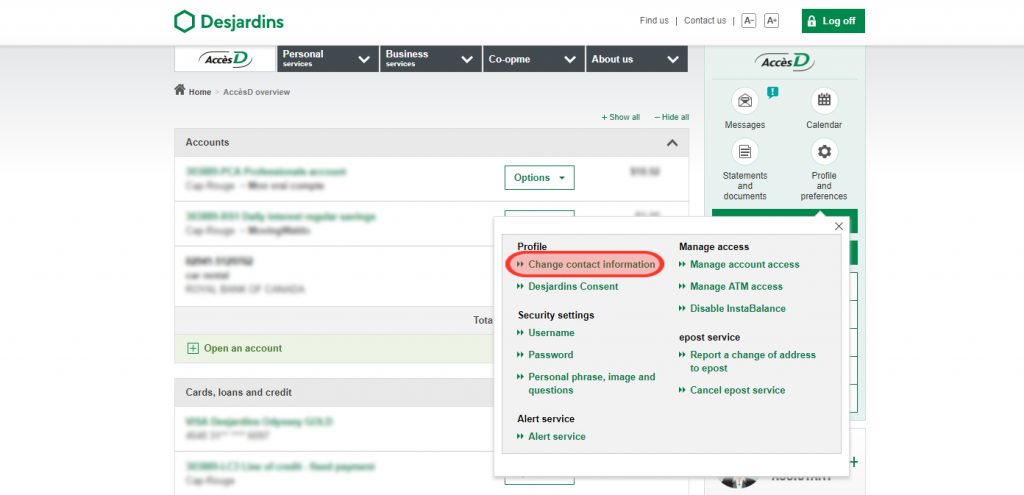Screen dimensions: 1024x495
Task: Open the Calendar icon
Action: (x=824, y=100)
